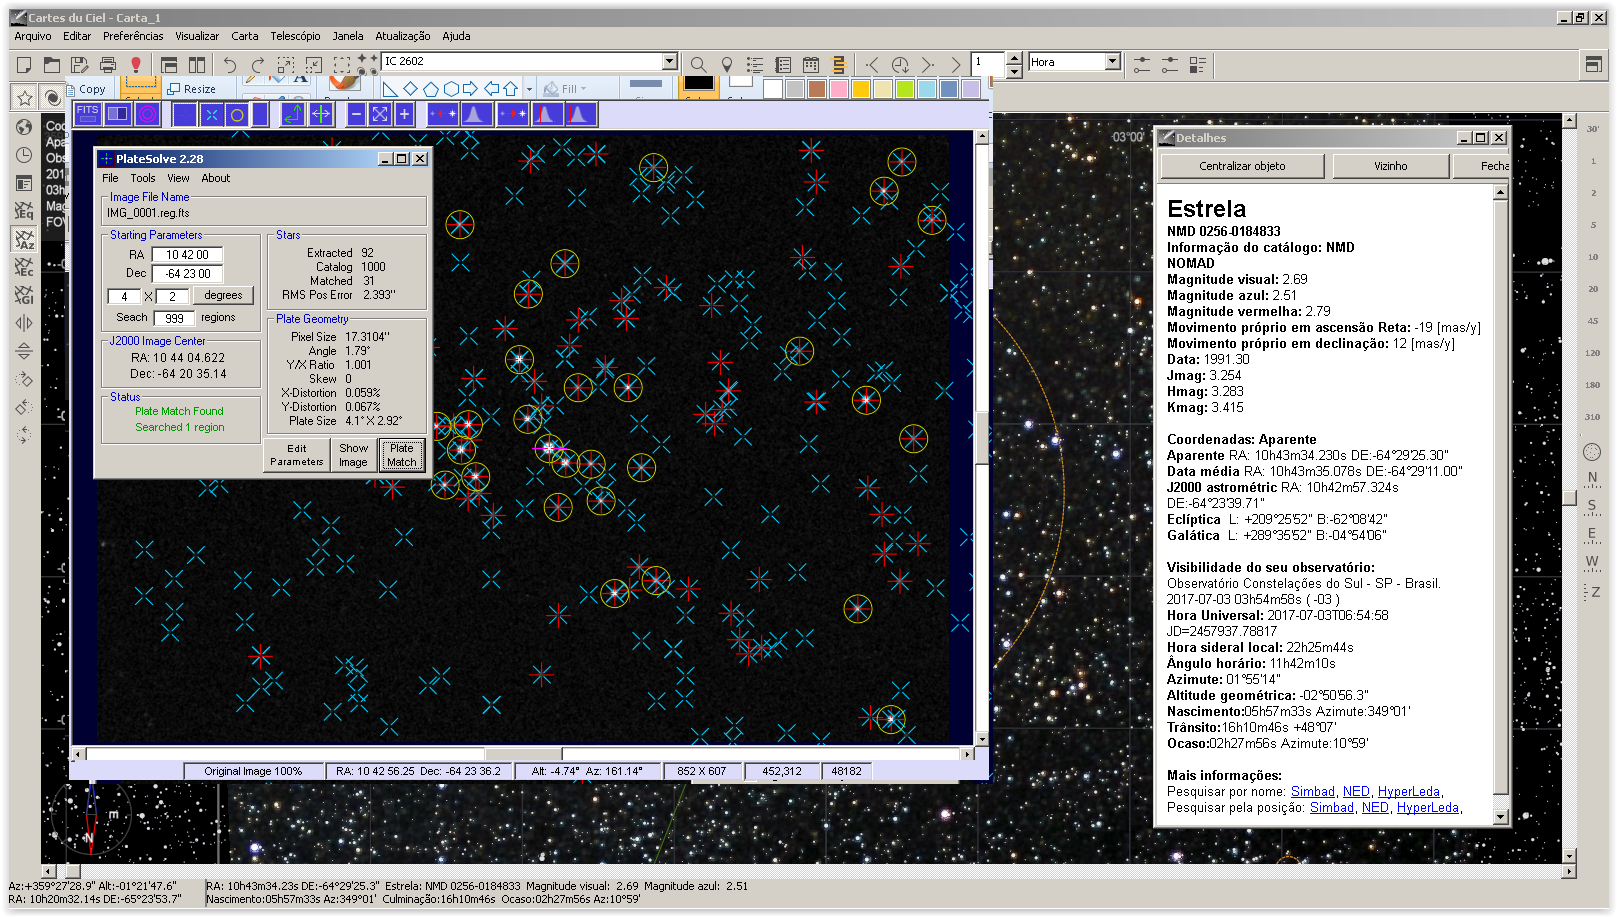Click the Vizinho button
This screenshot has height=917, width=1617.
click(1390, 166)
